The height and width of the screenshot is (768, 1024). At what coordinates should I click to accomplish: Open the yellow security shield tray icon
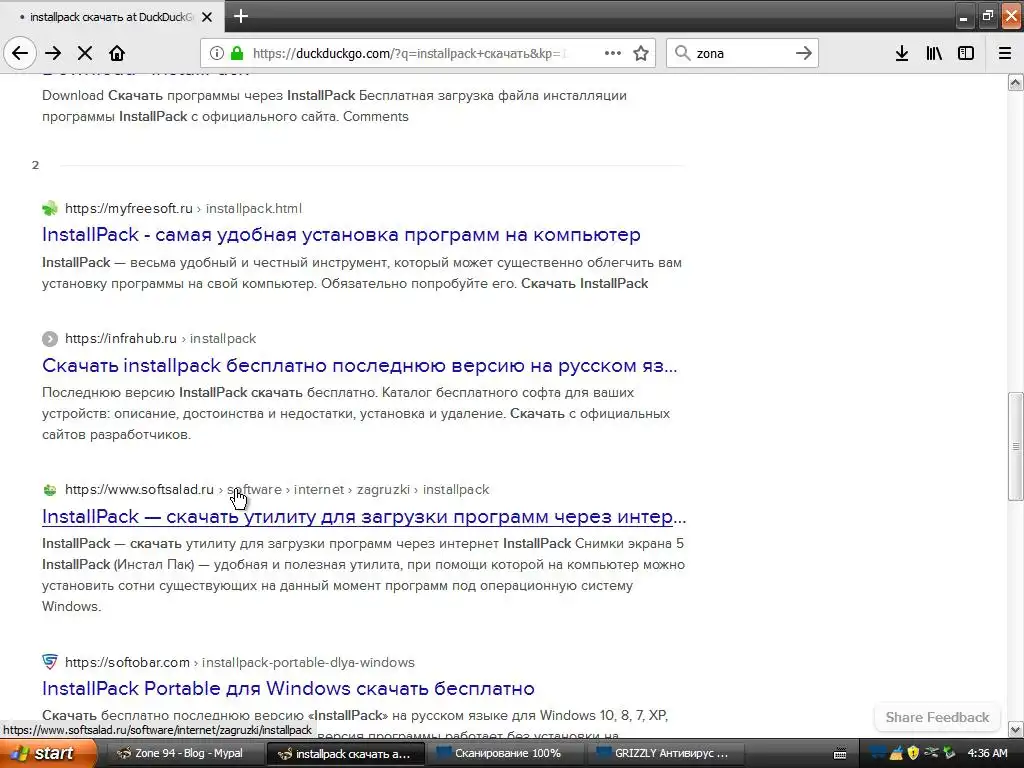913,754
